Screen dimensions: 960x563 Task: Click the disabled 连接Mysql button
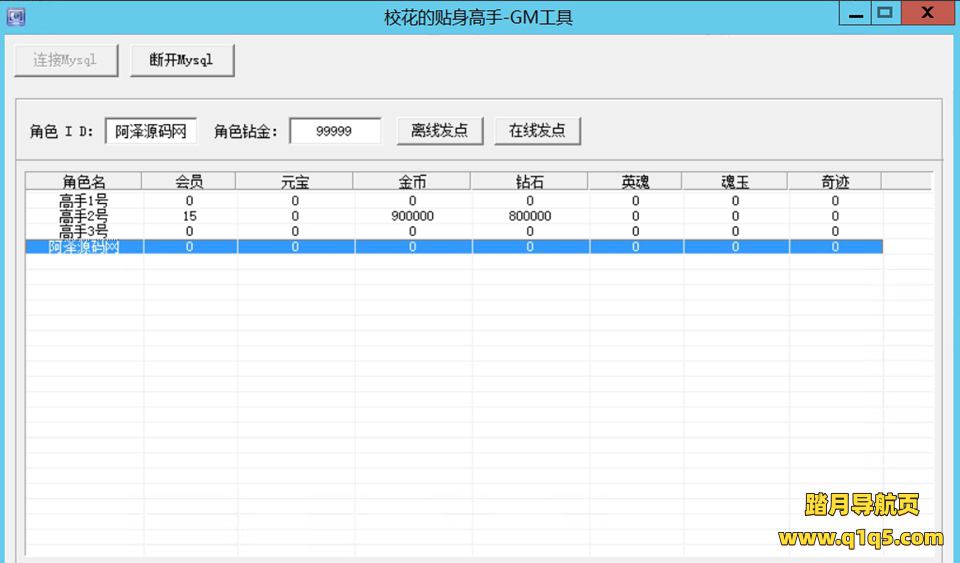pyautogui.click(x=65, y=60)
